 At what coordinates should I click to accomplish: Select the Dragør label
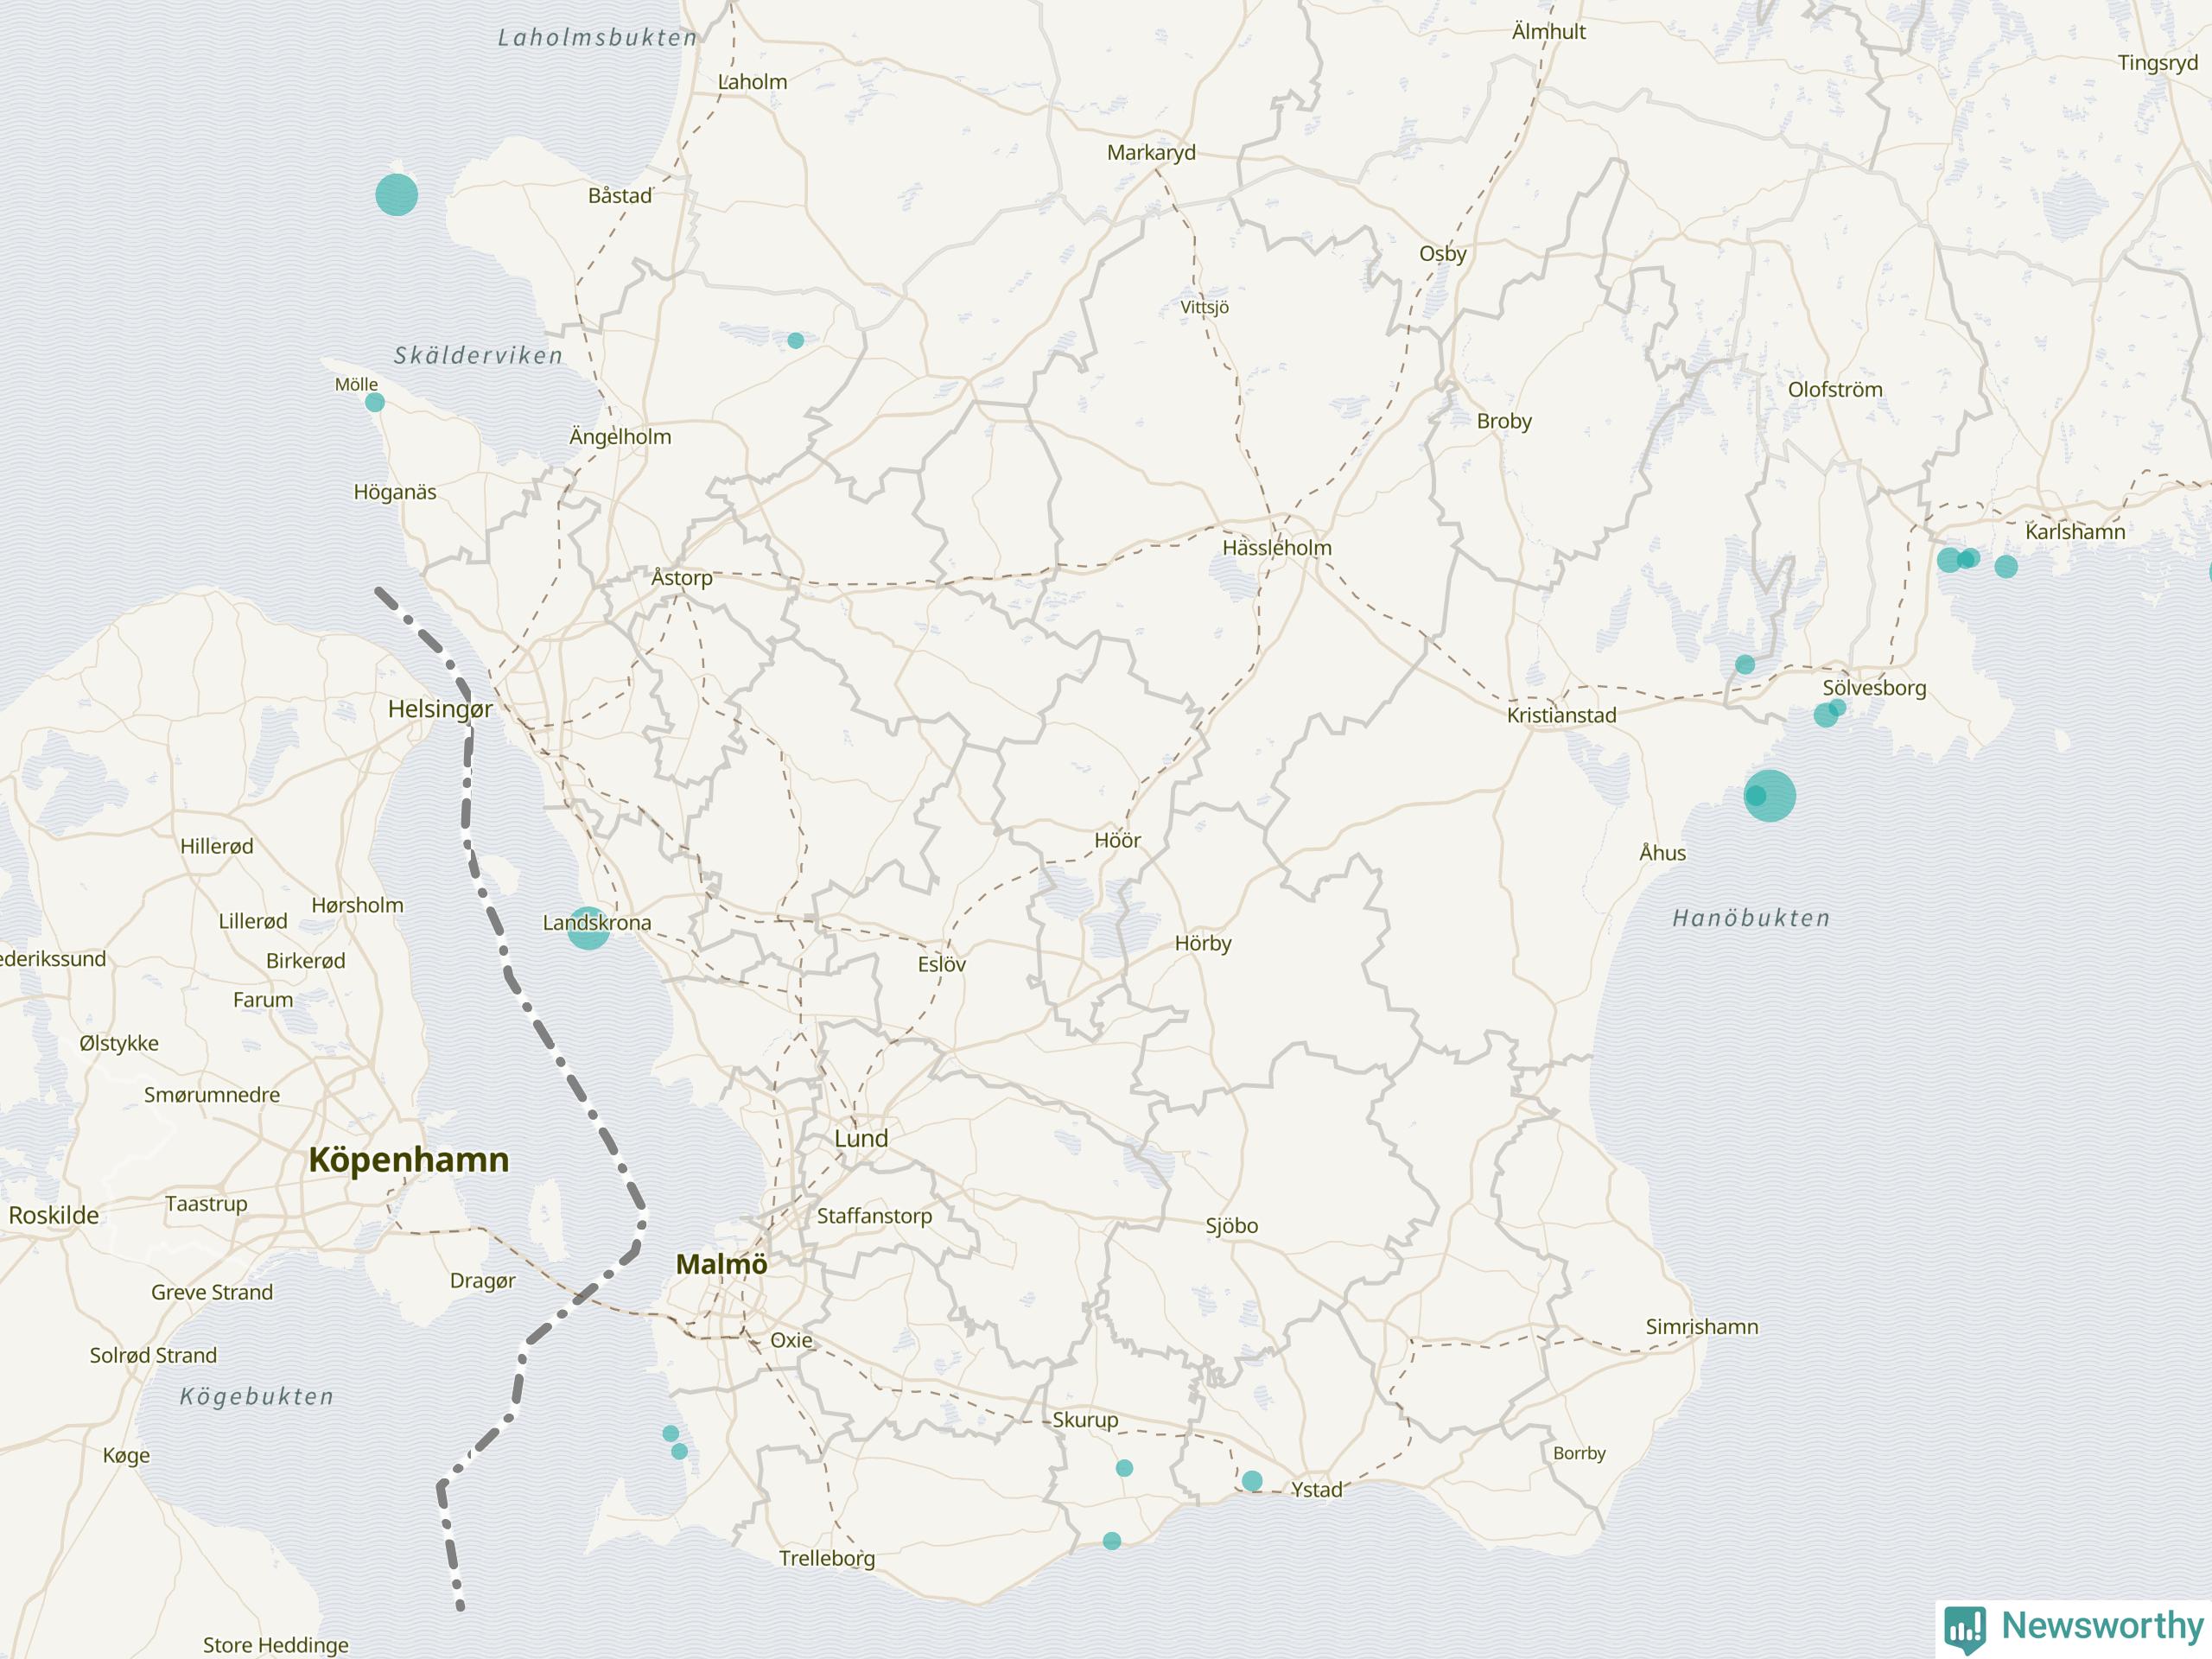pyautogui.click(x=483, y=1281)
